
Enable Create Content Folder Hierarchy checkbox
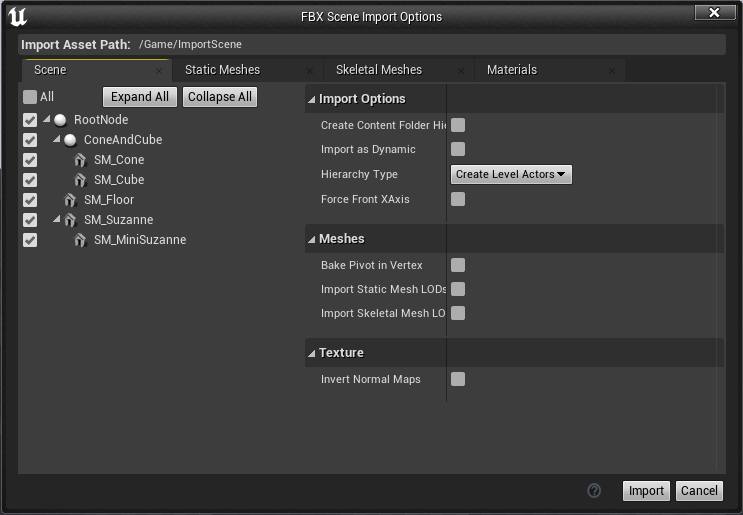[458, 125]
